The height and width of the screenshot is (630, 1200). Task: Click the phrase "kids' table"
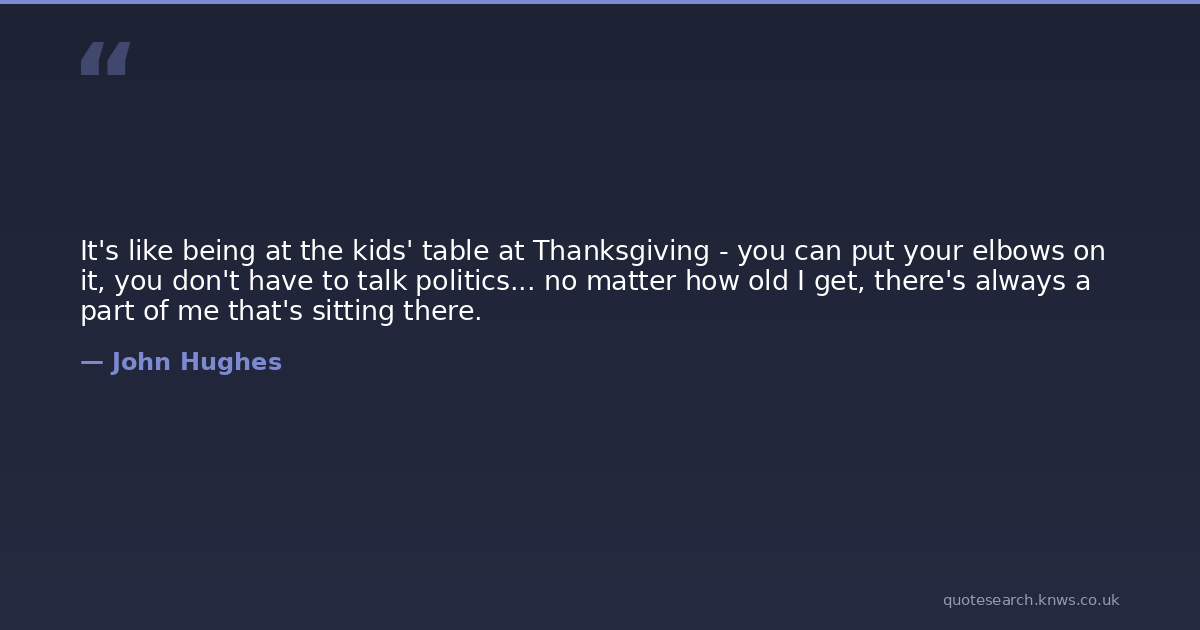(420, 251)
